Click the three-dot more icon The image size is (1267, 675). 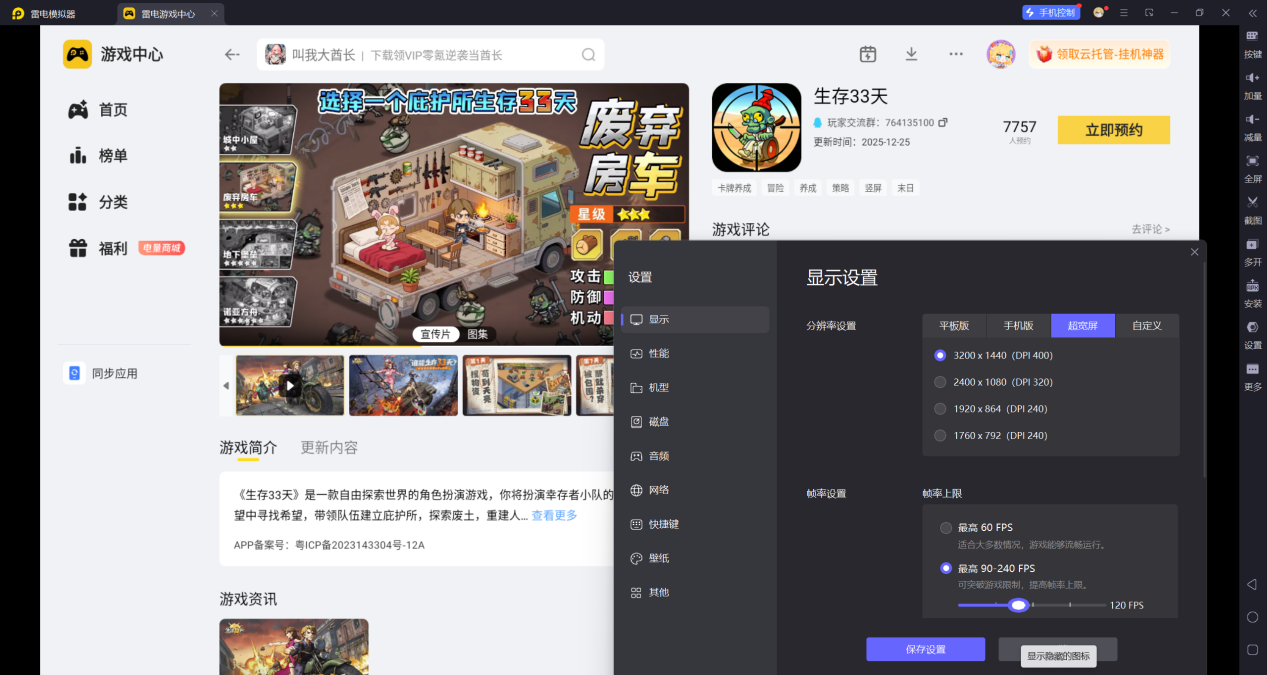tap(956, 54)
